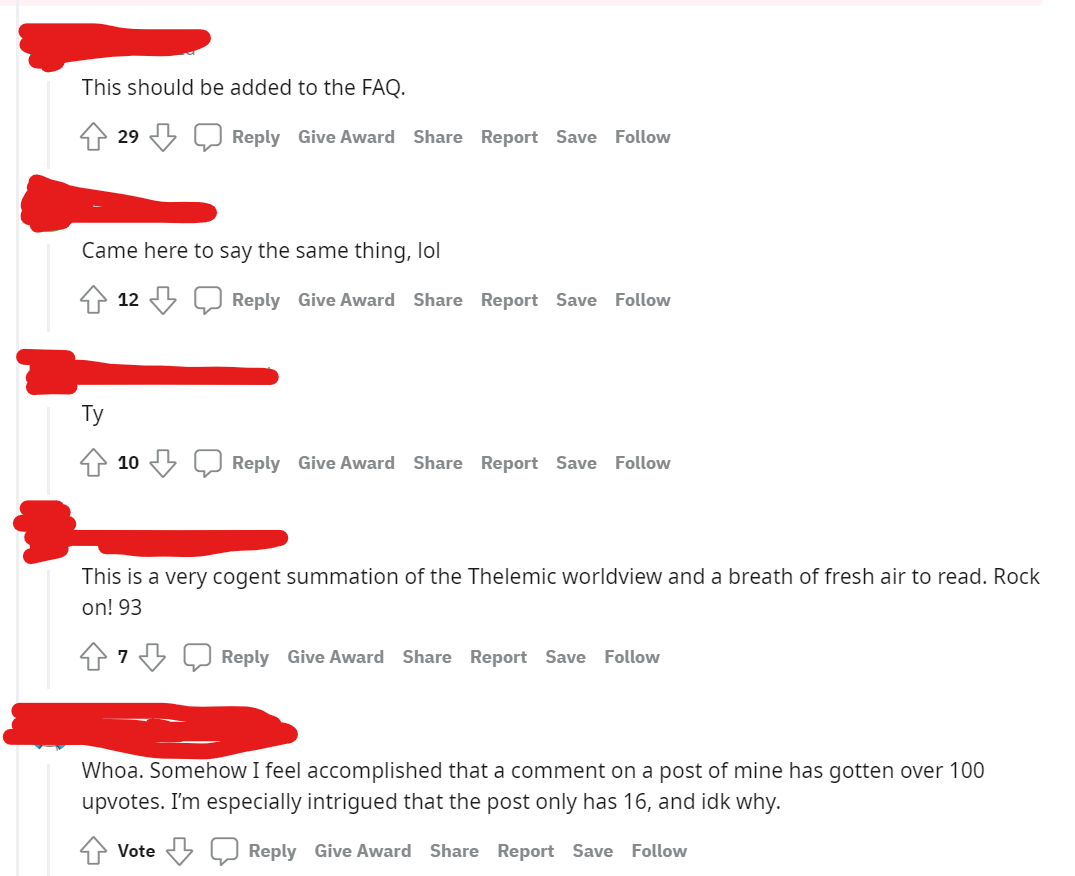
Task: Follow the "added to the FAQ" comment
Action: click(642, 137)
